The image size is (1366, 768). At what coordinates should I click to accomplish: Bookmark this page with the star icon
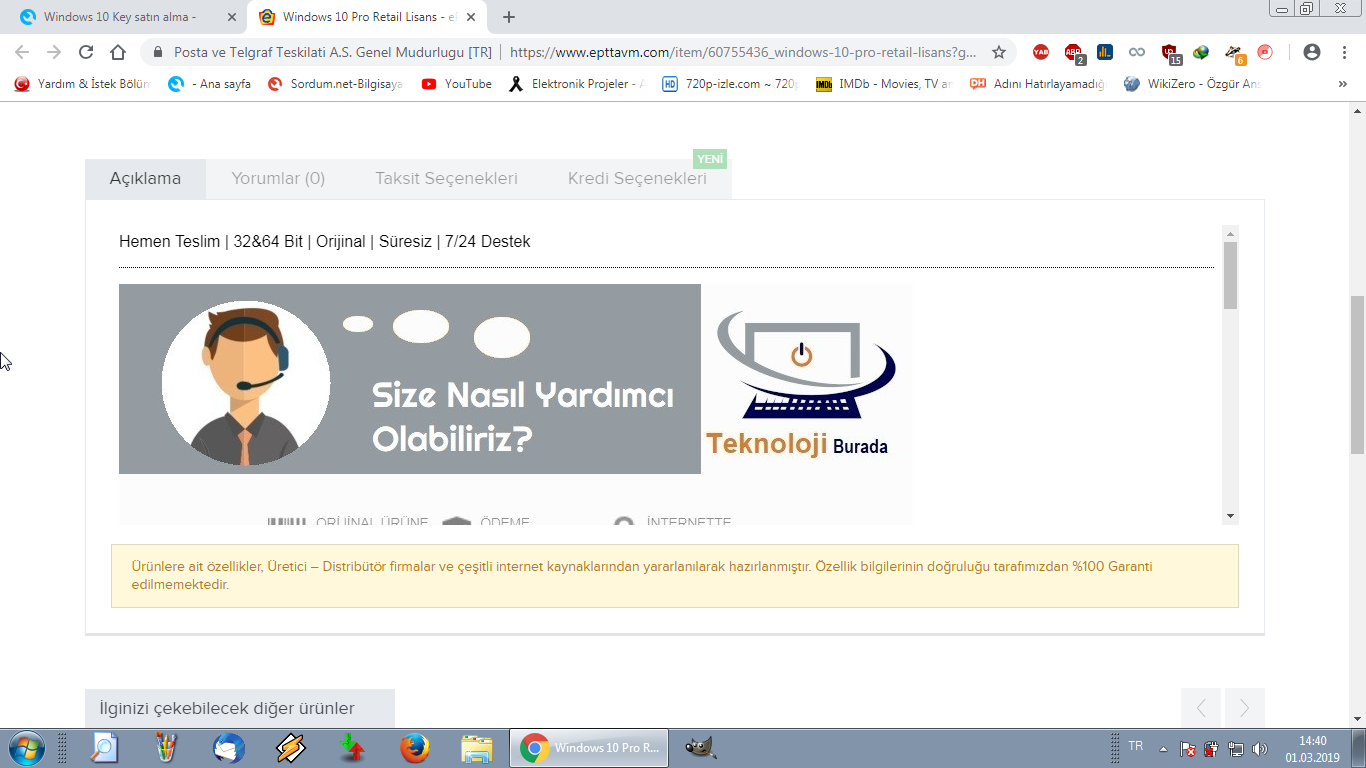click(998, 52)
